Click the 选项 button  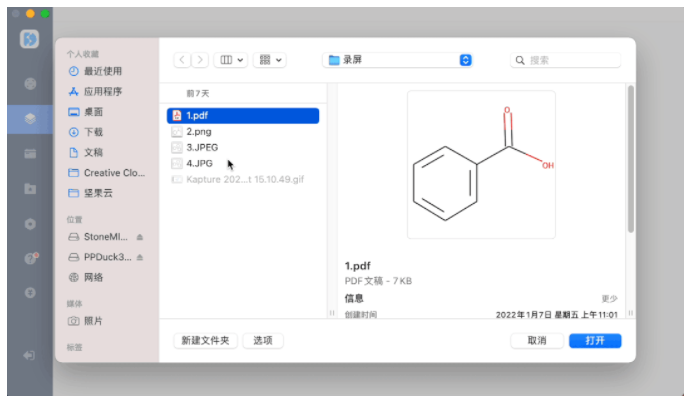pos(263,341)
